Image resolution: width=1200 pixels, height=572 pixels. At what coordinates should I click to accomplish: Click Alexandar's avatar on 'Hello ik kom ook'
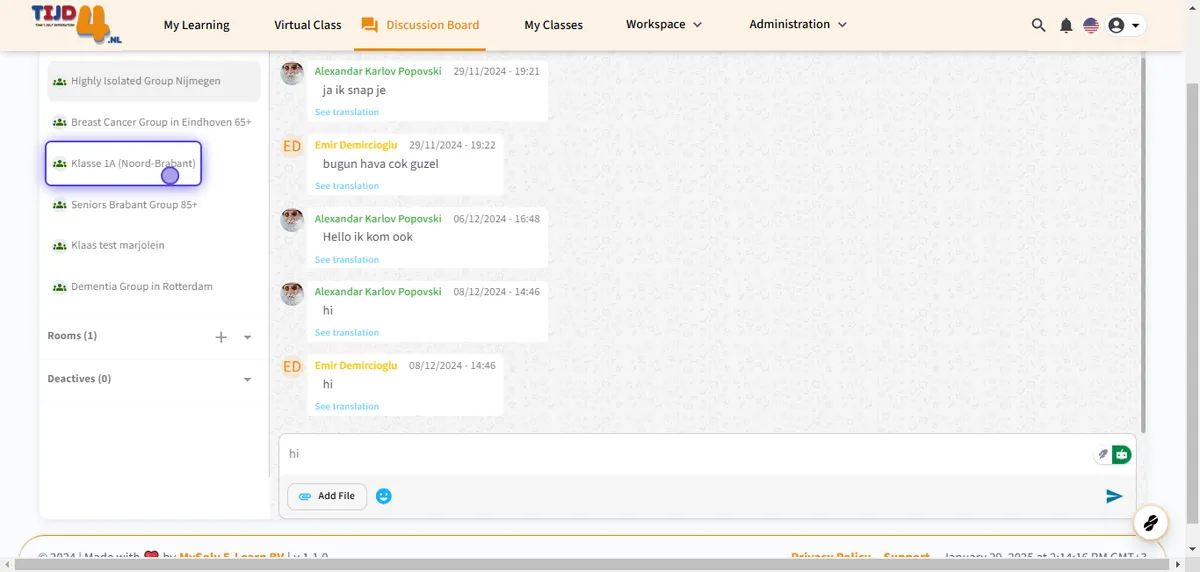pos(292,220)
